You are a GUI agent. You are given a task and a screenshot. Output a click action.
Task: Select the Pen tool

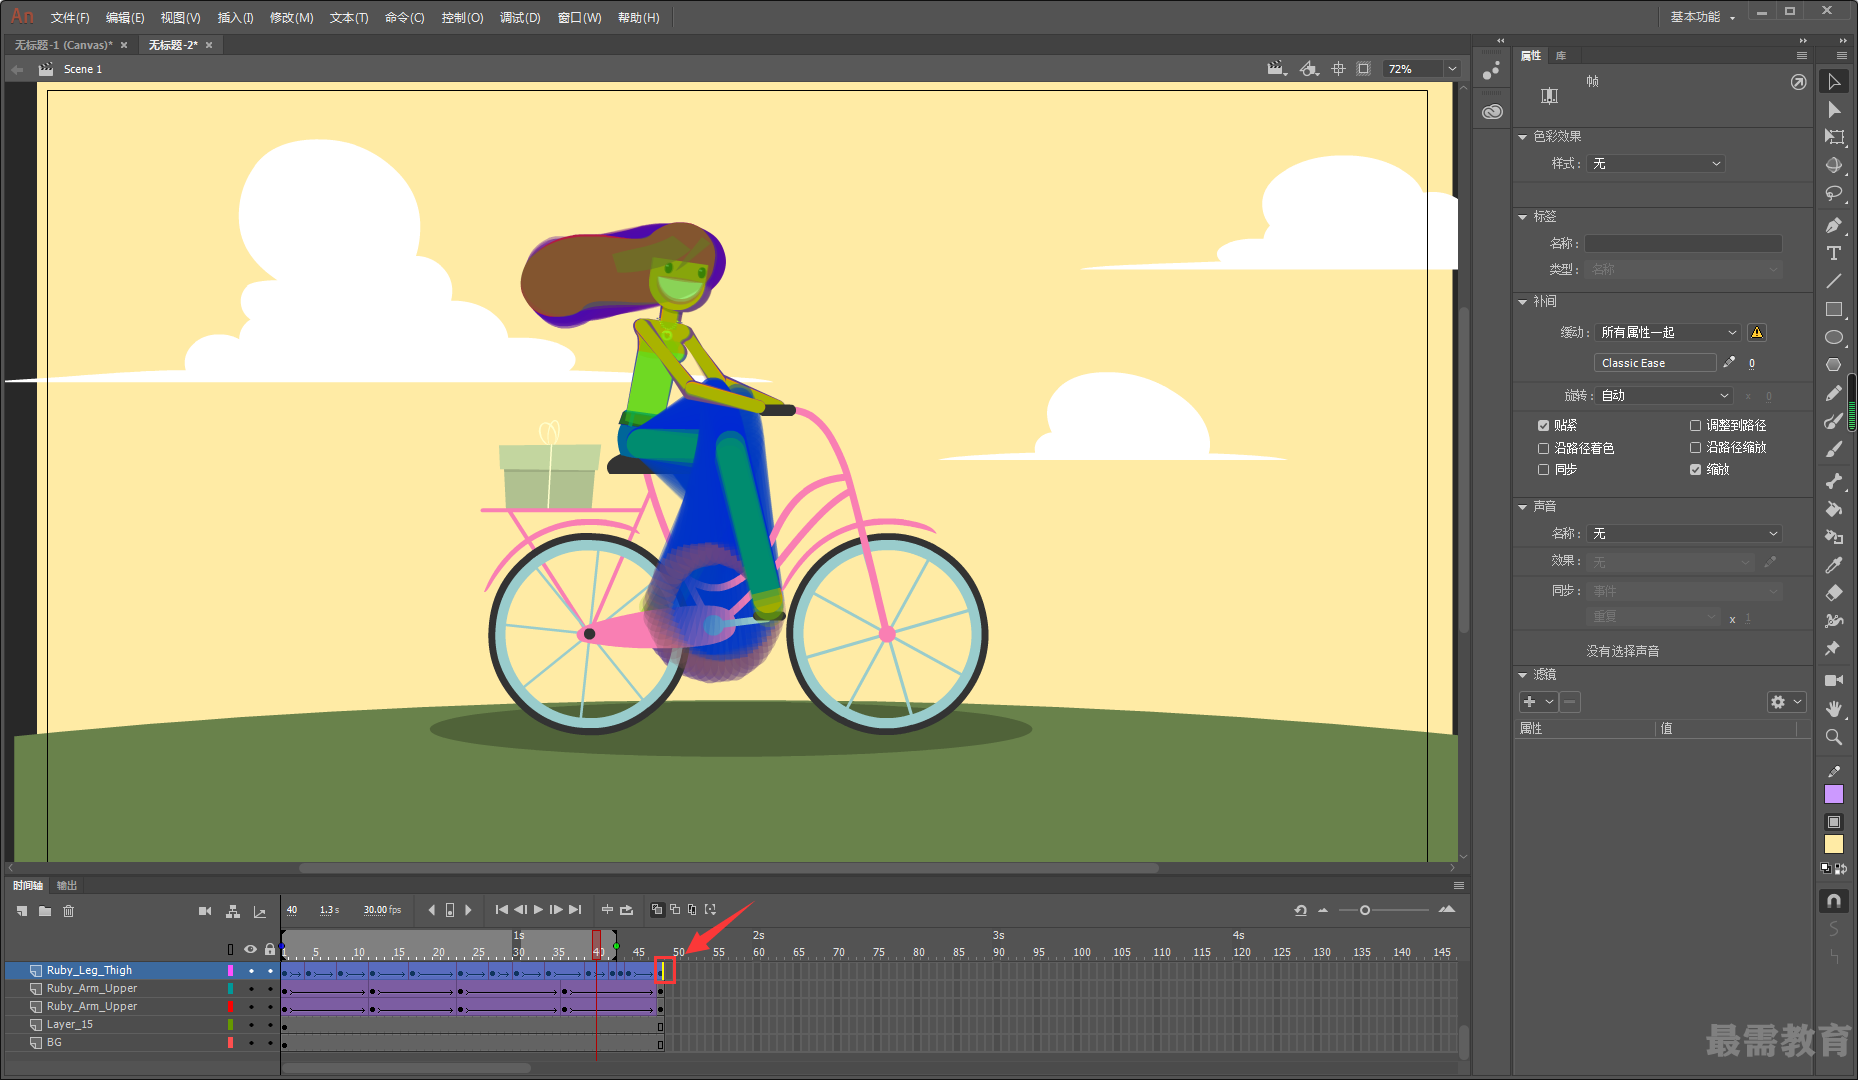1834,226
